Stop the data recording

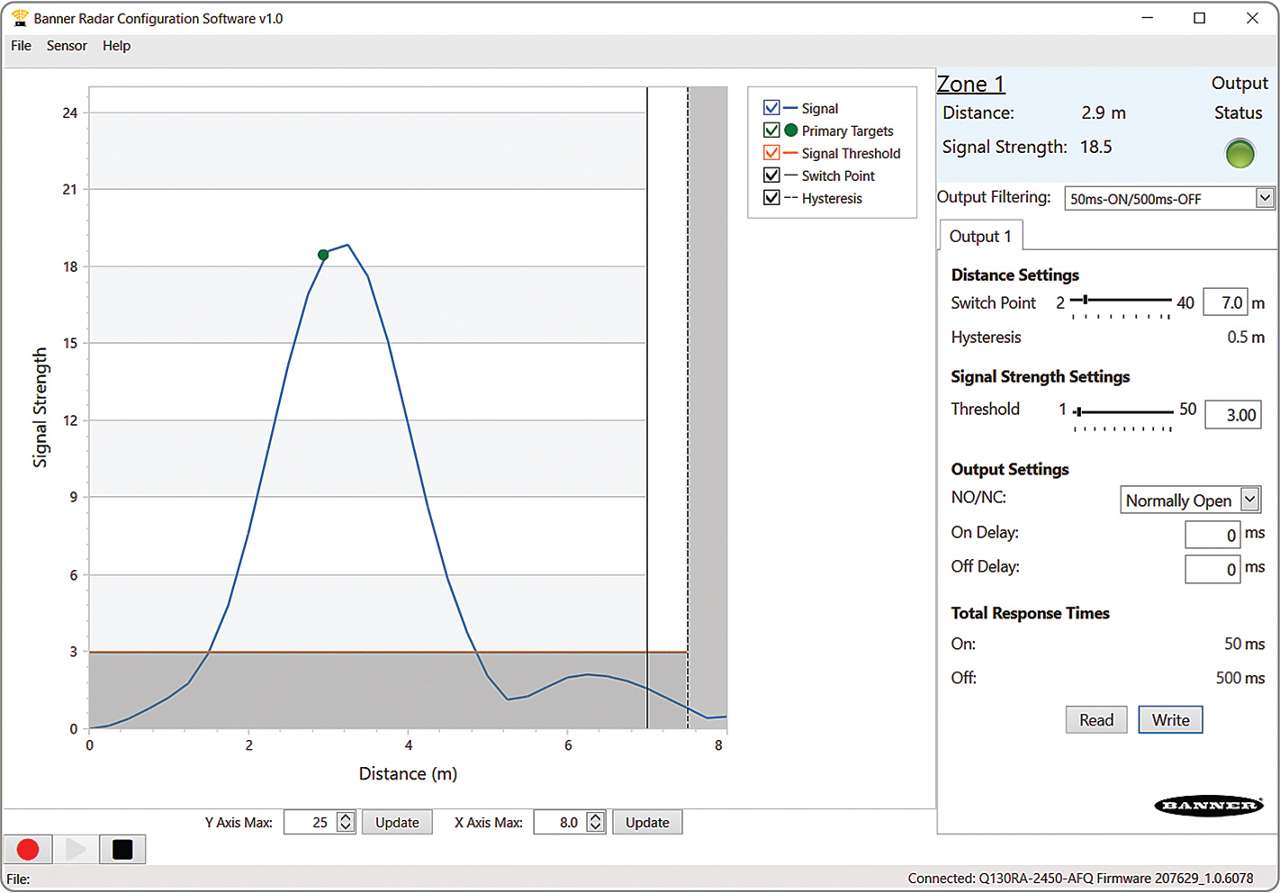(x=122, y=849)
